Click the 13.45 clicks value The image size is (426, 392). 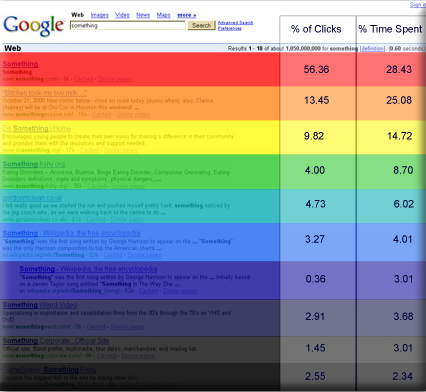pyautogui.click(x=316, y=100)
